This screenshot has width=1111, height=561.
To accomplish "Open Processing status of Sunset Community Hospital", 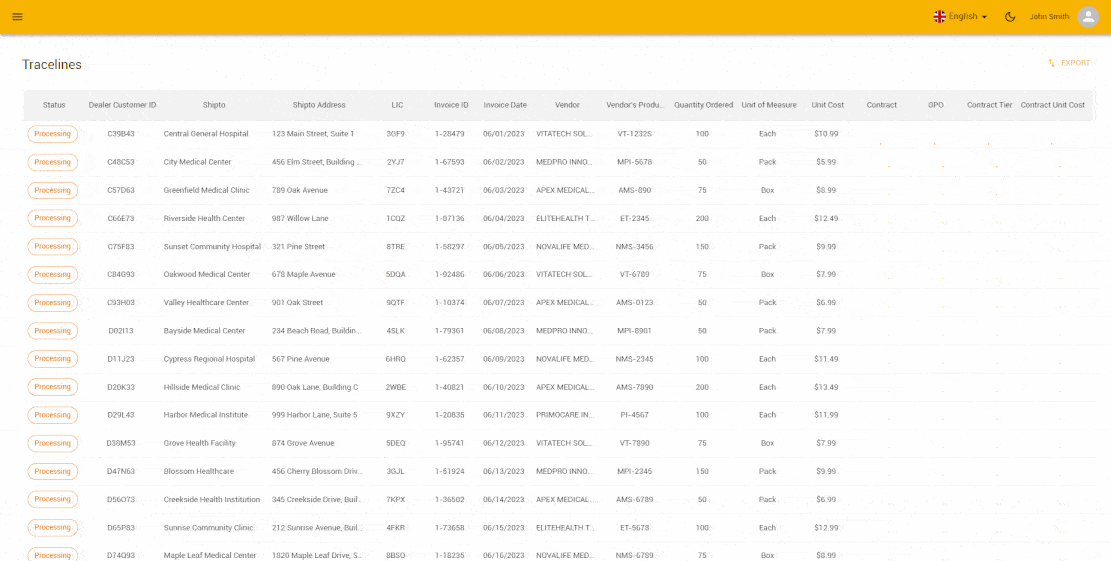I will point(53,246).
